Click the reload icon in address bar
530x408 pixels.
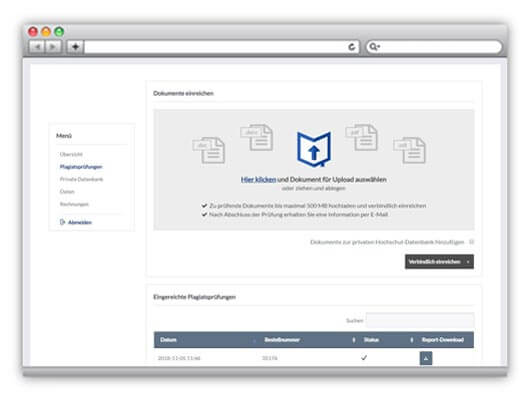coord(352,47)
